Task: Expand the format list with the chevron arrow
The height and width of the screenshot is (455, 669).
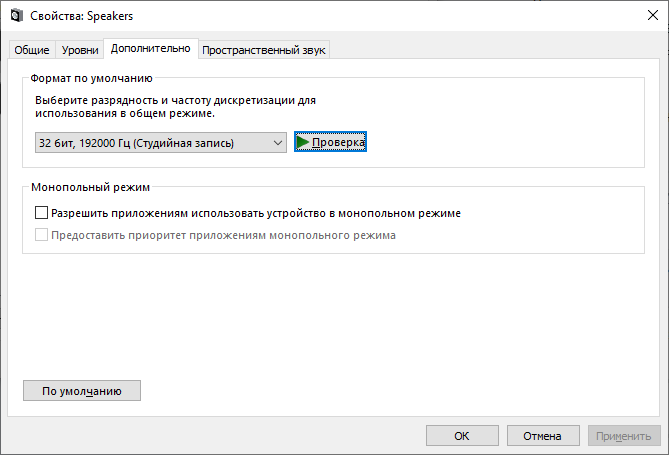Action: click(278, 143)
